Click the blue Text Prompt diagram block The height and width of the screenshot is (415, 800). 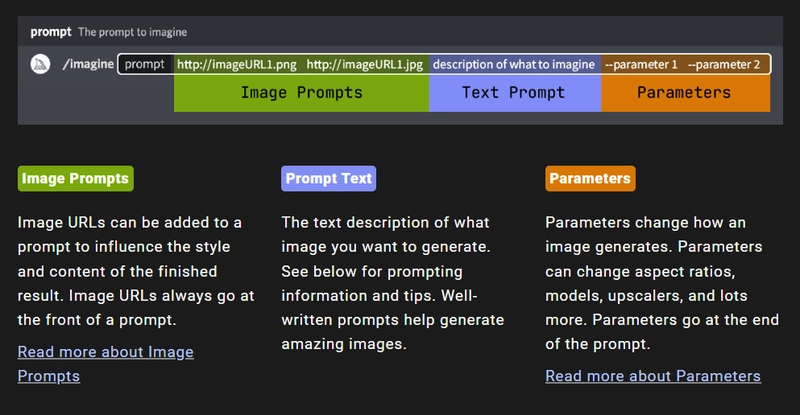pos(515,93)
